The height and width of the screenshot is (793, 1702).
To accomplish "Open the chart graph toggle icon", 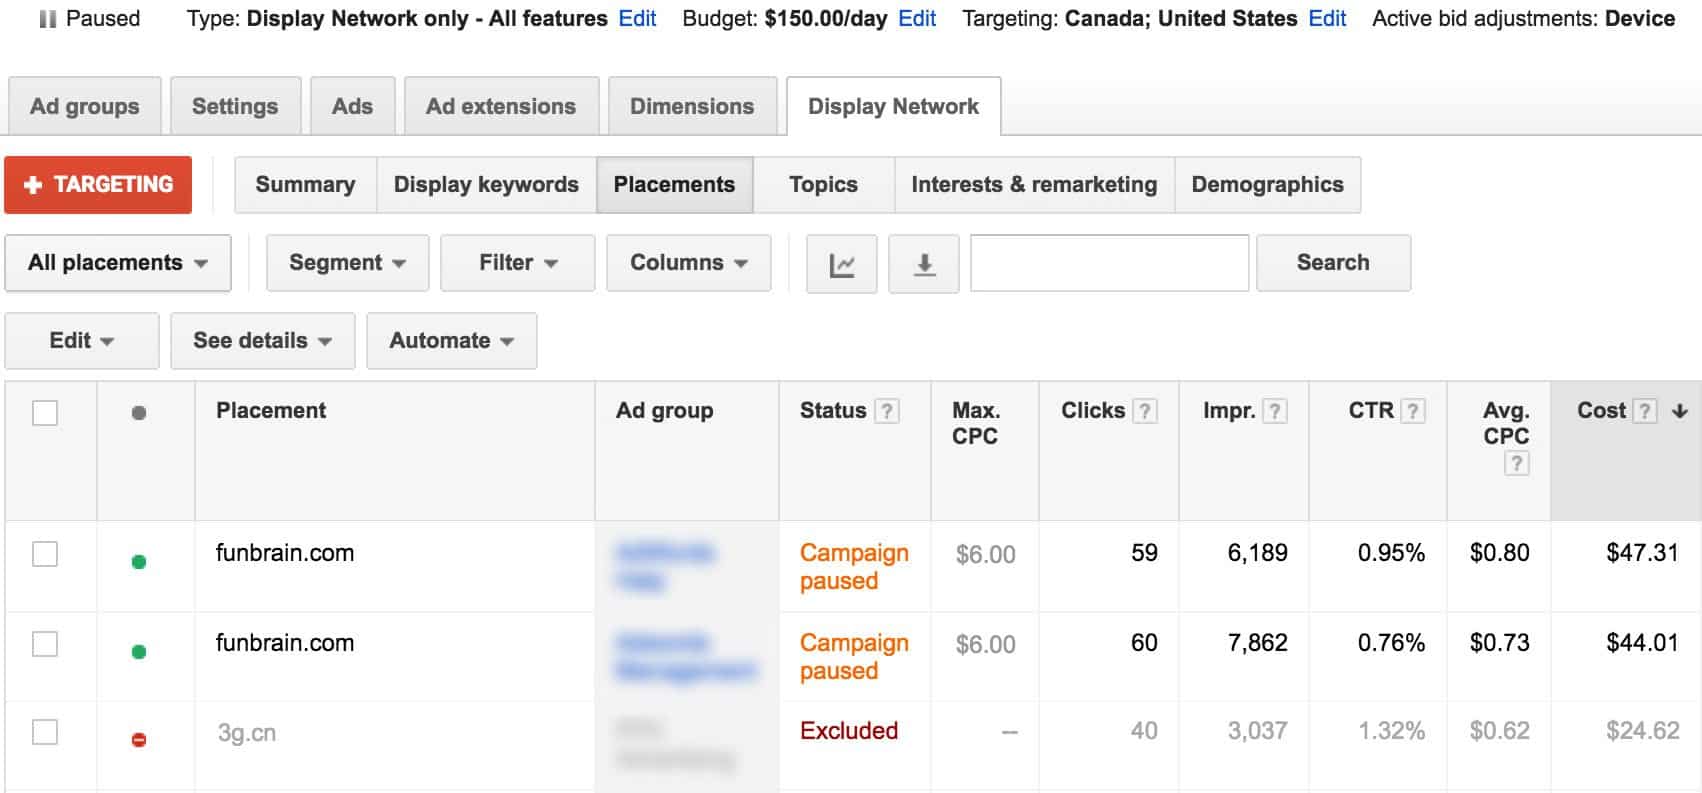I will (x=842, y=264).
